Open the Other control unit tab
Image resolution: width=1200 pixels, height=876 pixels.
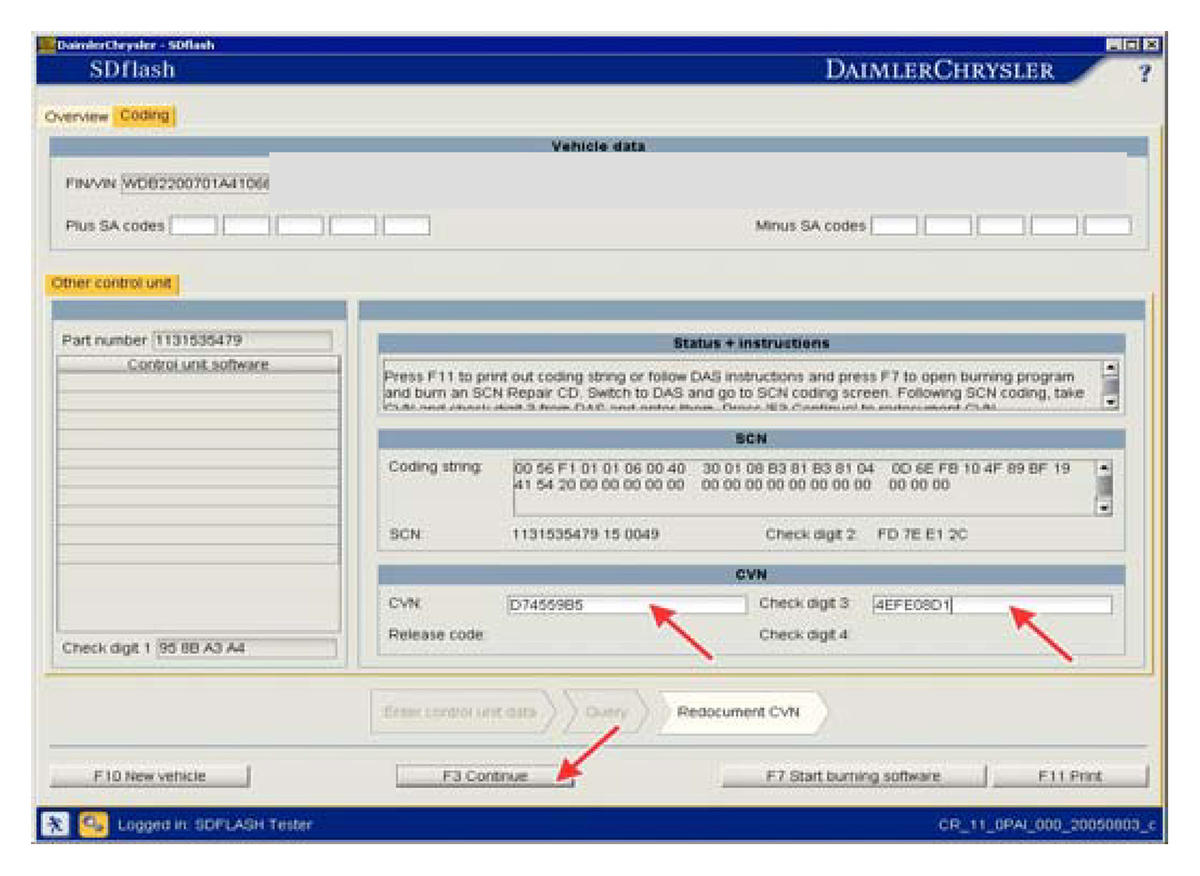[x=111, y=284]
